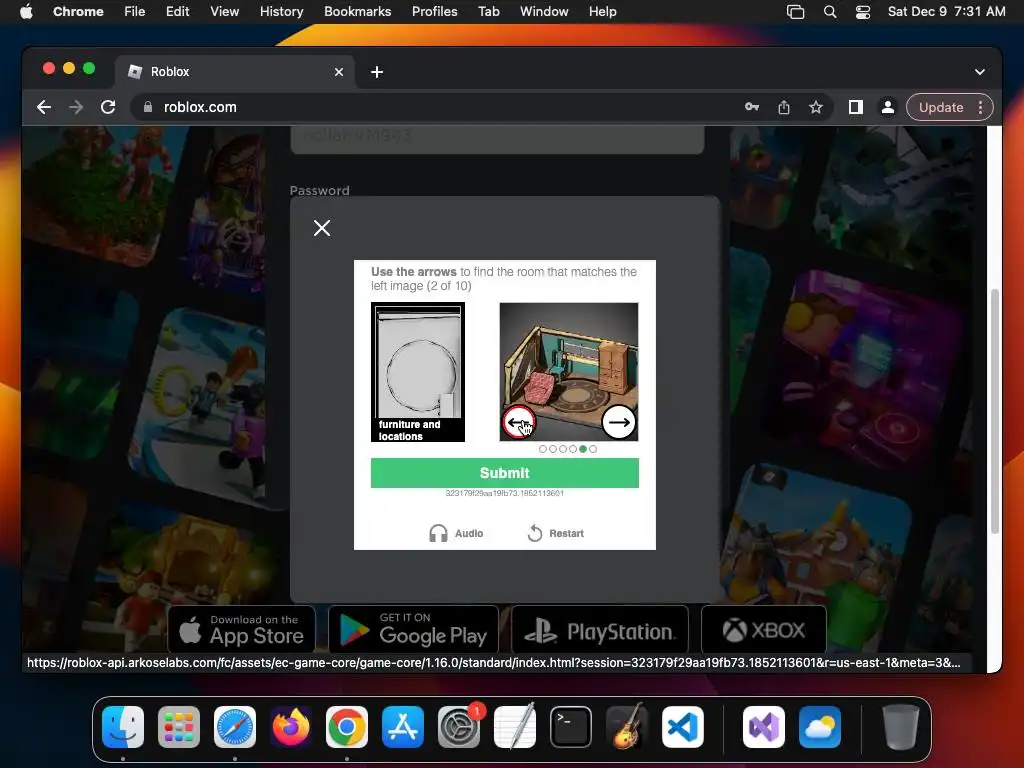This screenshot has width=1024, height=768.
Task: Close the captcha dialog with X
Action: click(321, 228)
